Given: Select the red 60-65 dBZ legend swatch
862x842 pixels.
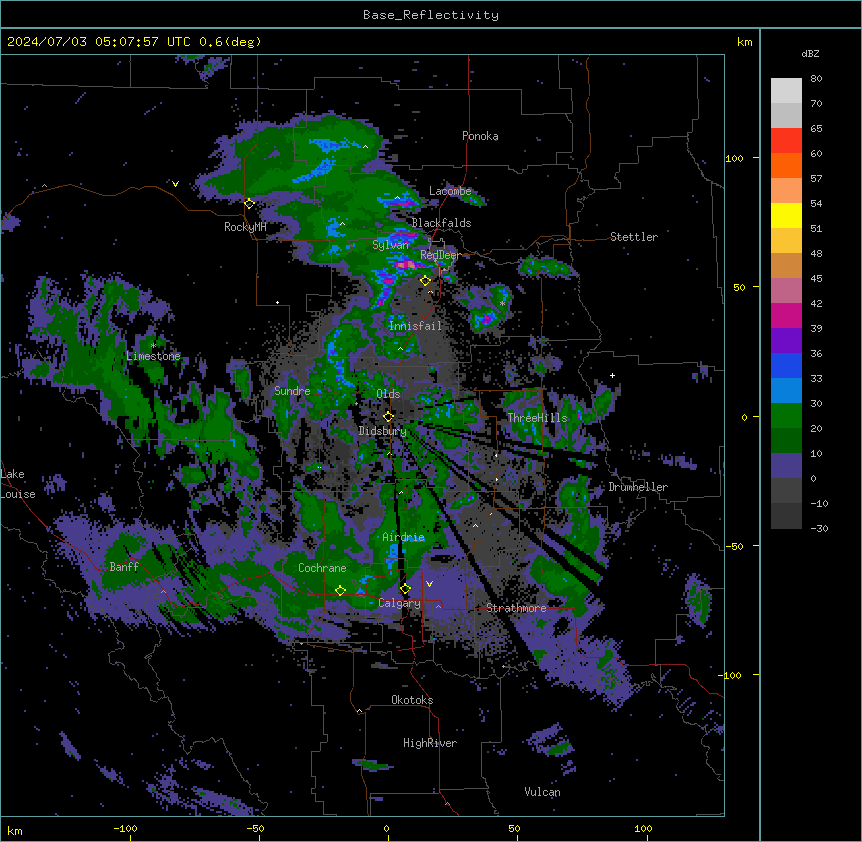Looking at the screenshot, I should pos(786,141).
